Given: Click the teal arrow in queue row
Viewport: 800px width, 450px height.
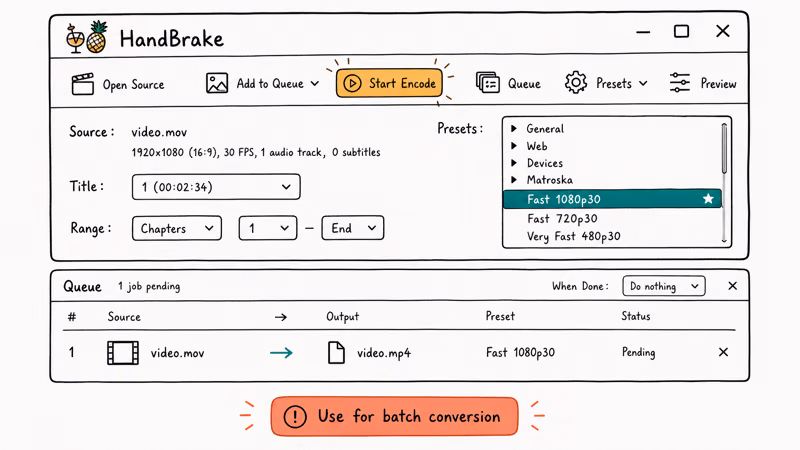Looking at the screenshot, I should coord(281,353).
